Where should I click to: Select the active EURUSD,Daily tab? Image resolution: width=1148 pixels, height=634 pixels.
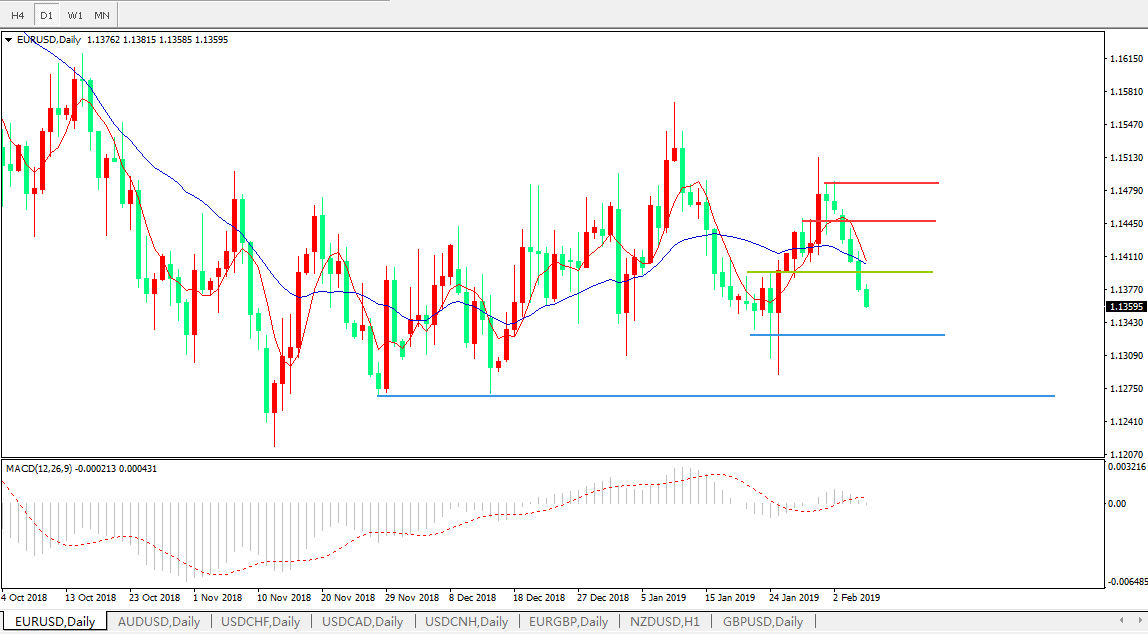click(x=55, y=622)
